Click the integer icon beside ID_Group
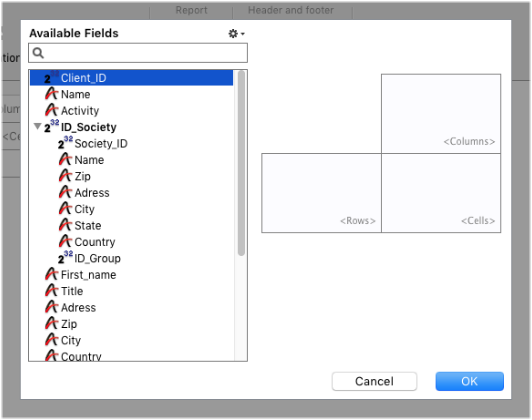This screenshot has height=420, width=532. pyautogui.click(x=65, y=257)
